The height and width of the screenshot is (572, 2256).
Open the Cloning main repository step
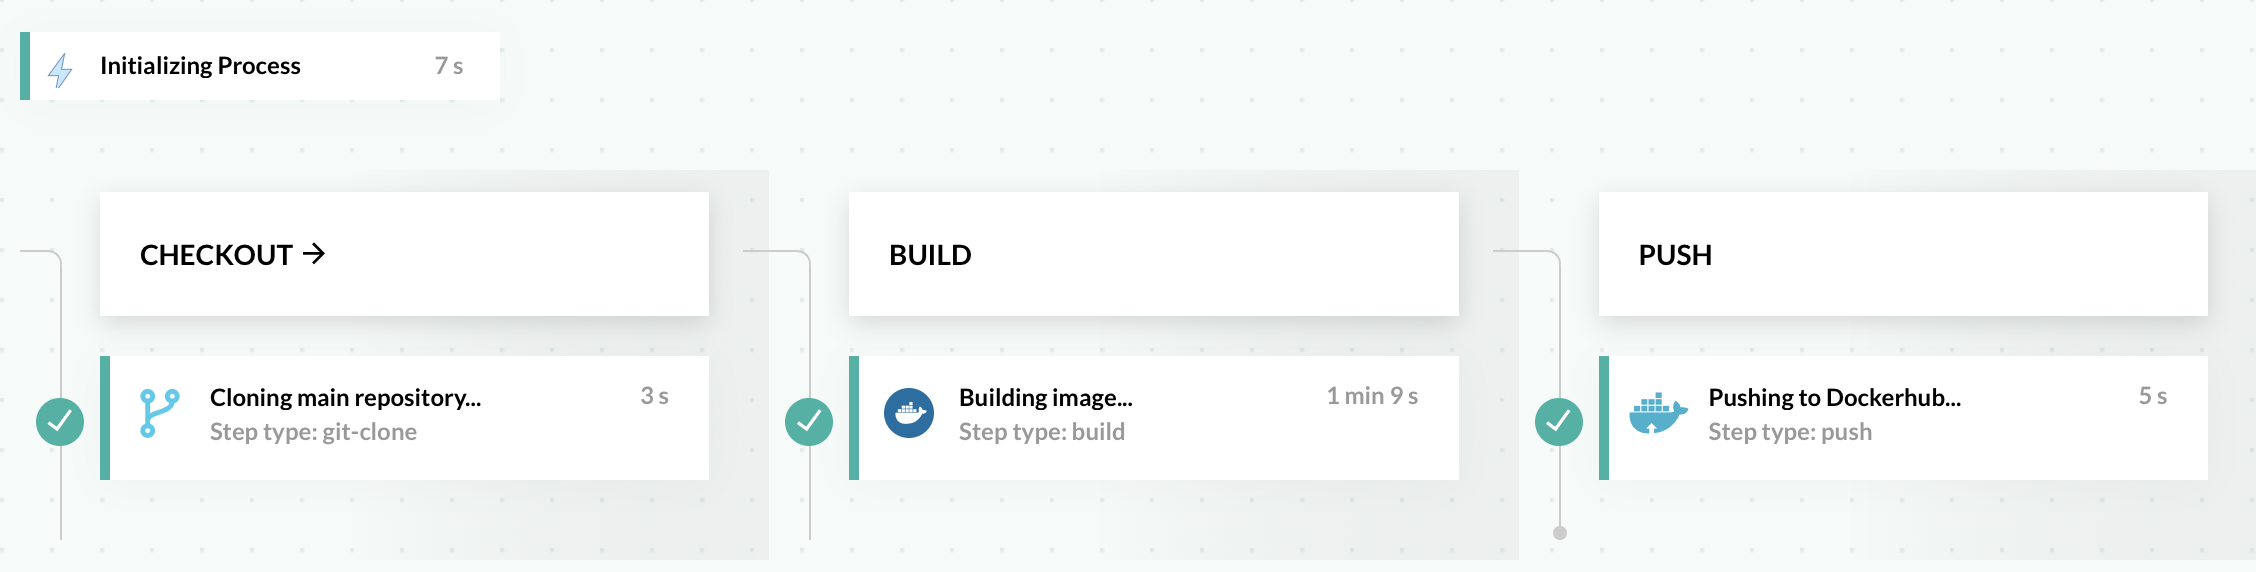pos(345,397)
